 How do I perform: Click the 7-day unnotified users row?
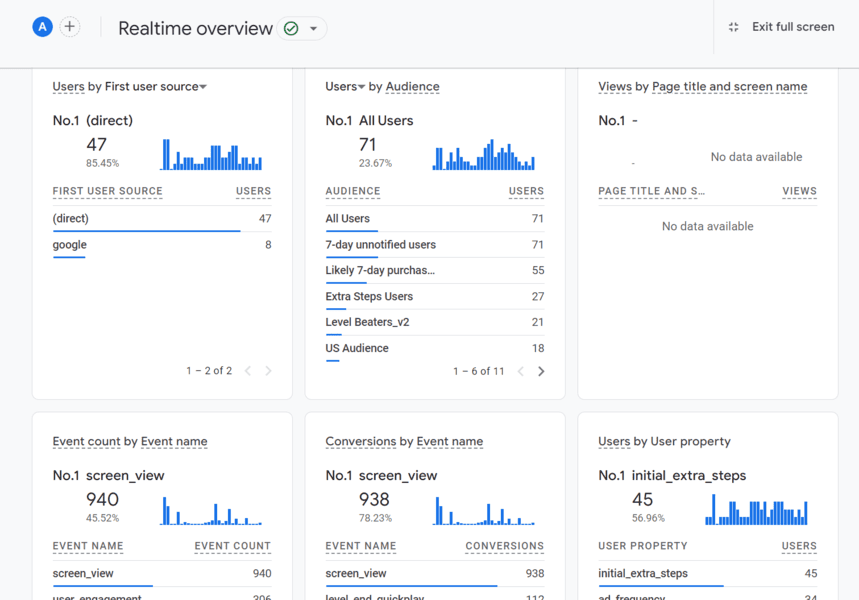(x=434, y=245)
